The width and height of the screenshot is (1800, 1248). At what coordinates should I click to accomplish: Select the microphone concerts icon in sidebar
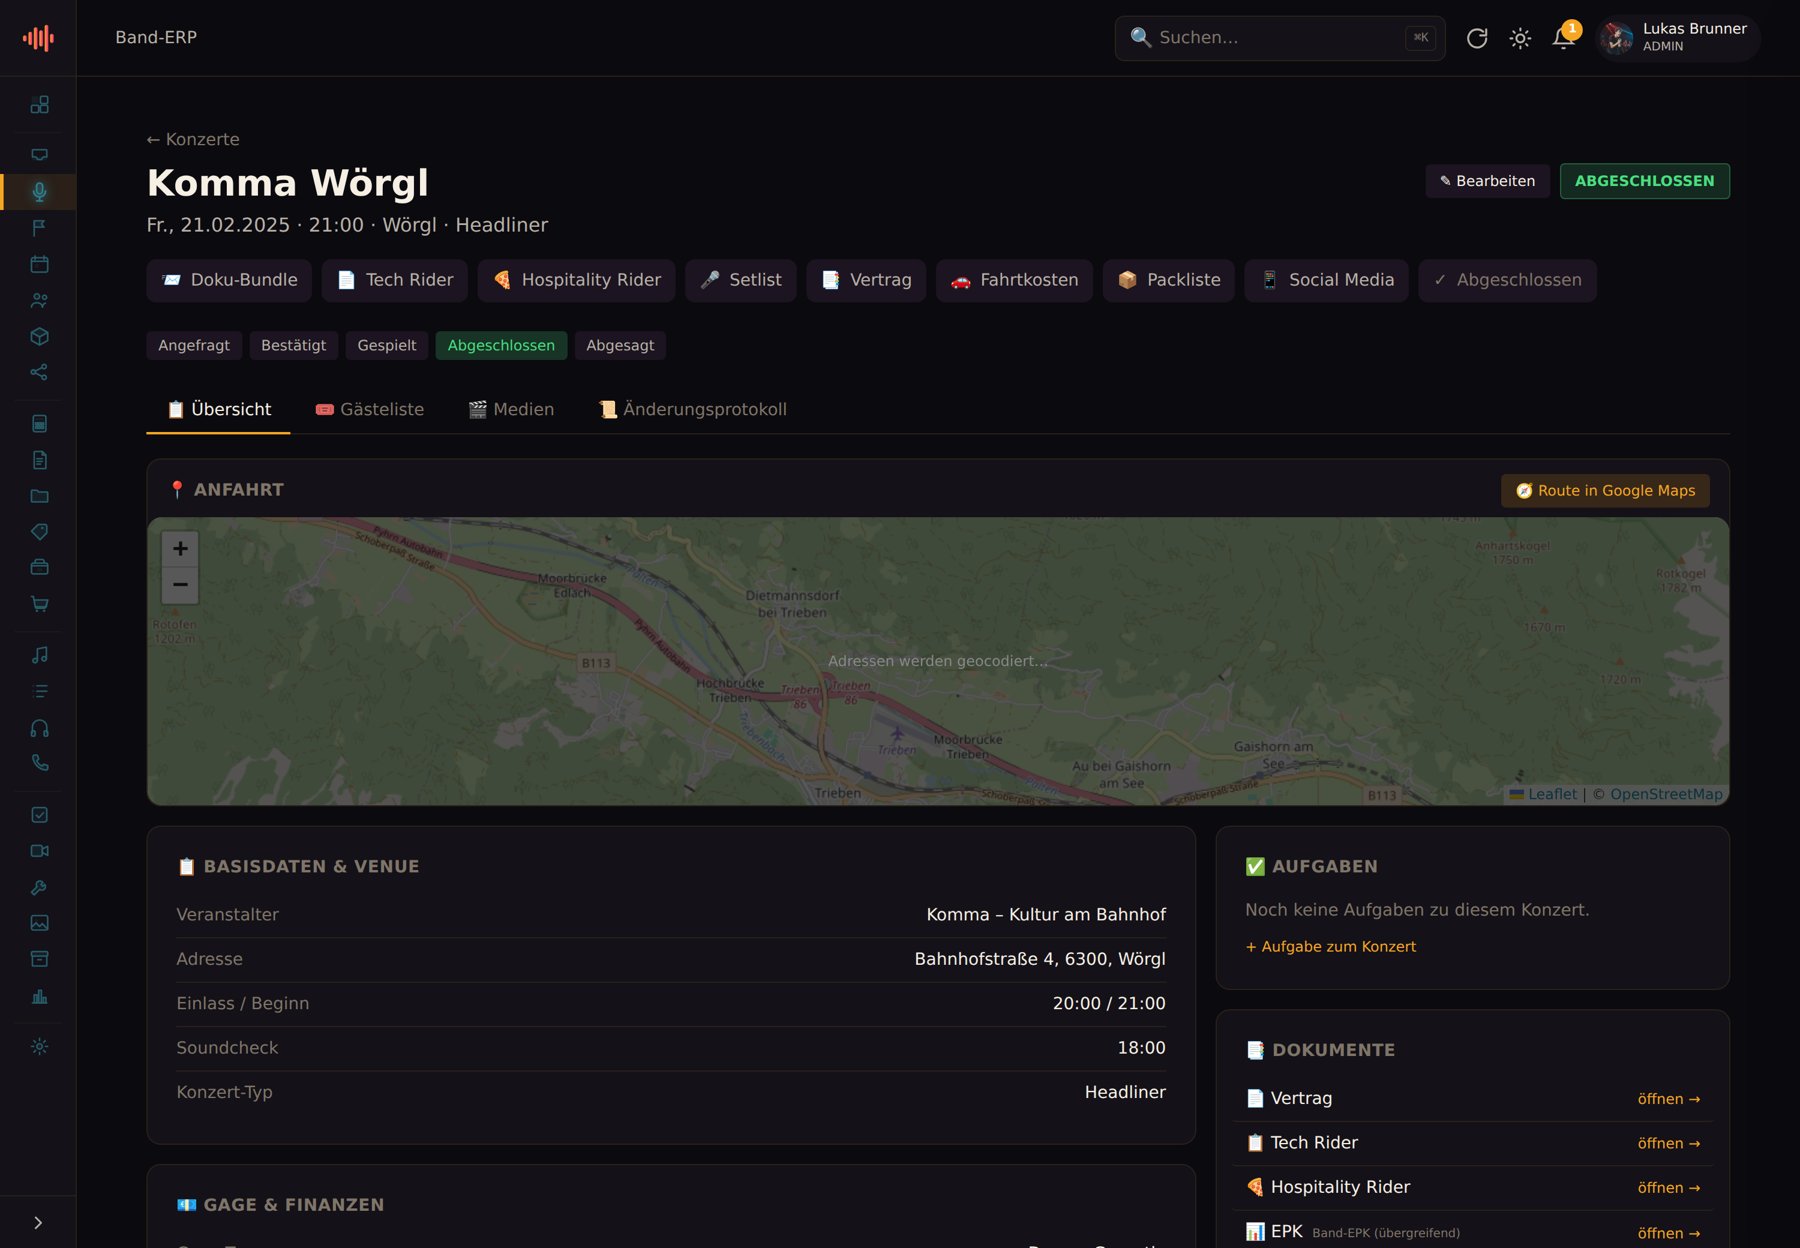(x=39, y=191)
